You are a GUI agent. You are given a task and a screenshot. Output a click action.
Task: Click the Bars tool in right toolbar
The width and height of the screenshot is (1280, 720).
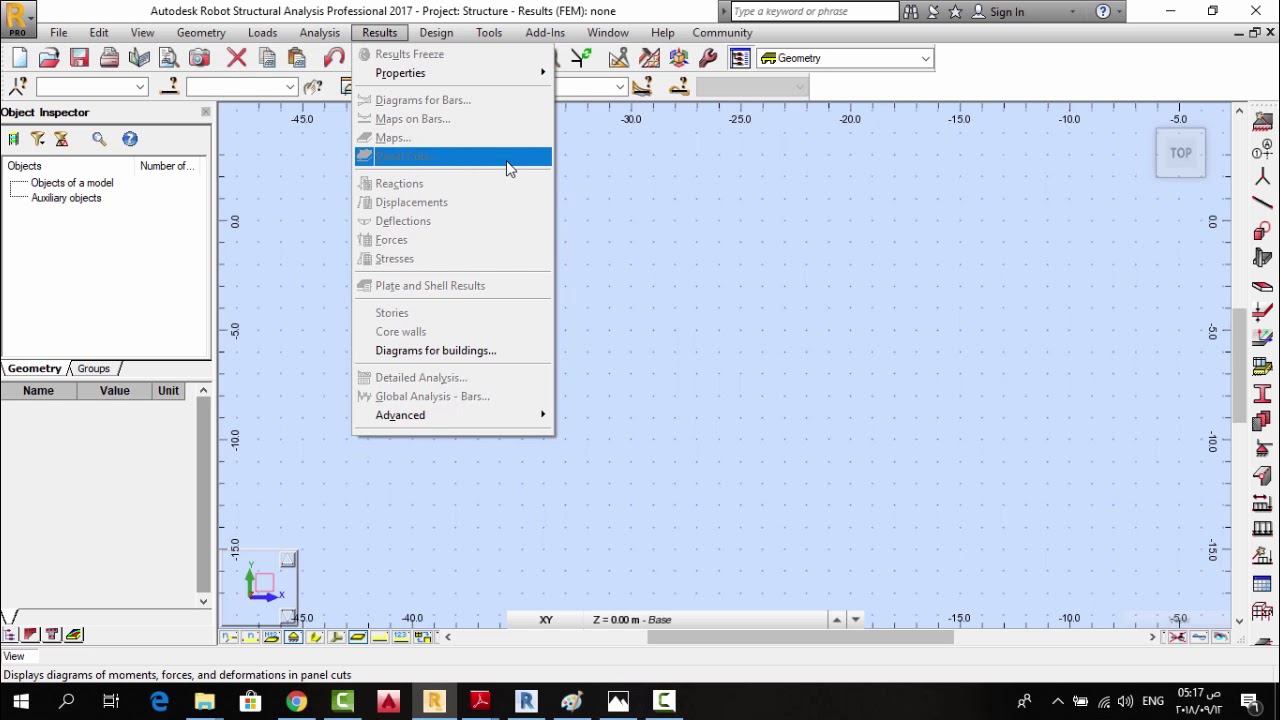point(1262,203)
